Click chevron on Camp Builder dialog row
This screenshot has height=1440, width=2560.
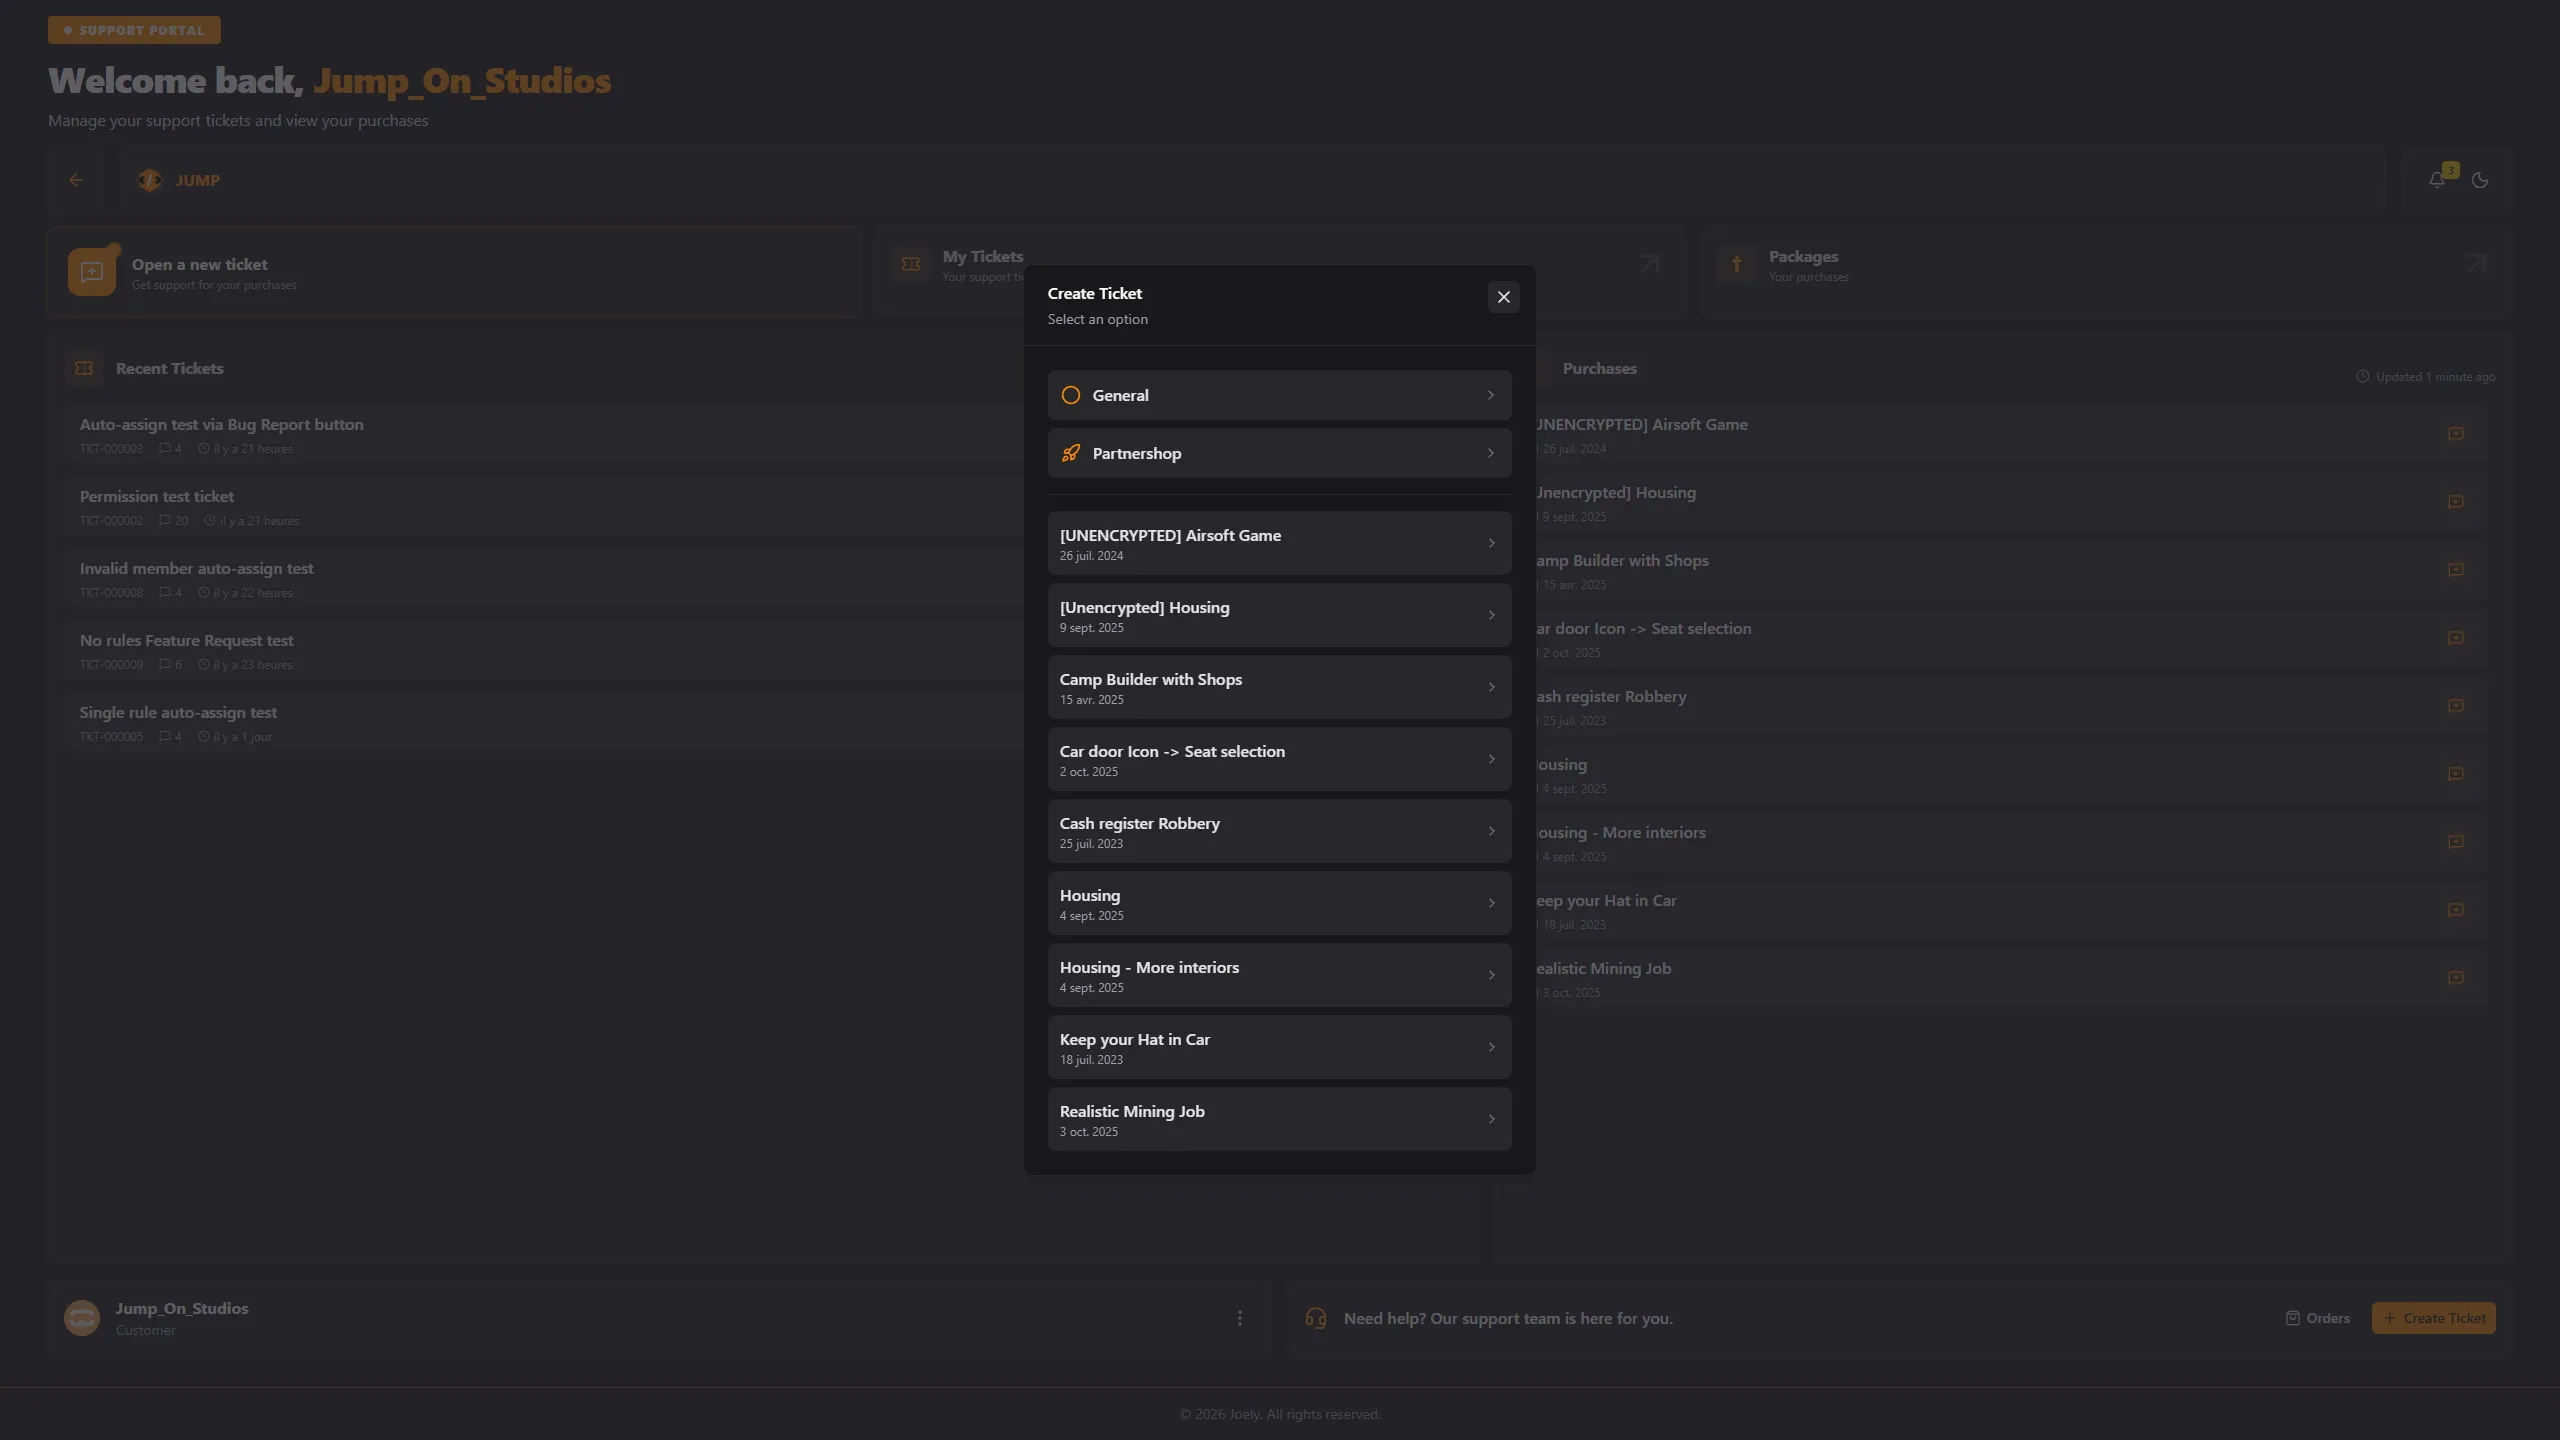(1491, 687)
